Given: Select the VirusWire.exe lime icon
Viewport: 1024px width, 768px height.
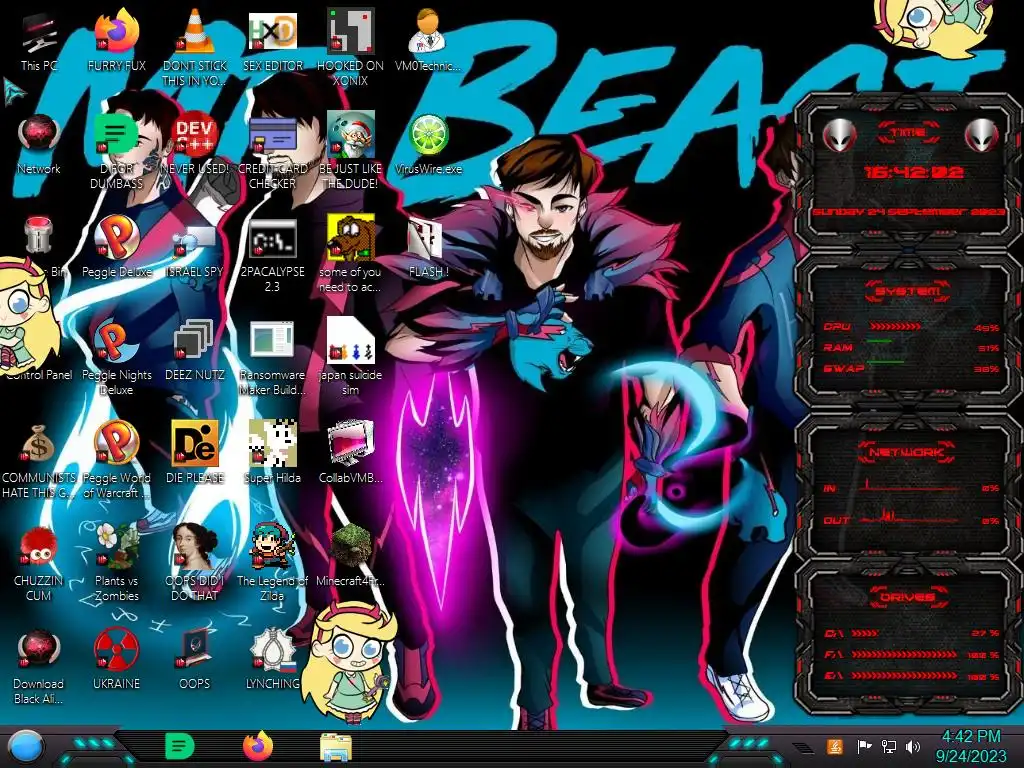Looking at the screenshot, I should point(428,144).
